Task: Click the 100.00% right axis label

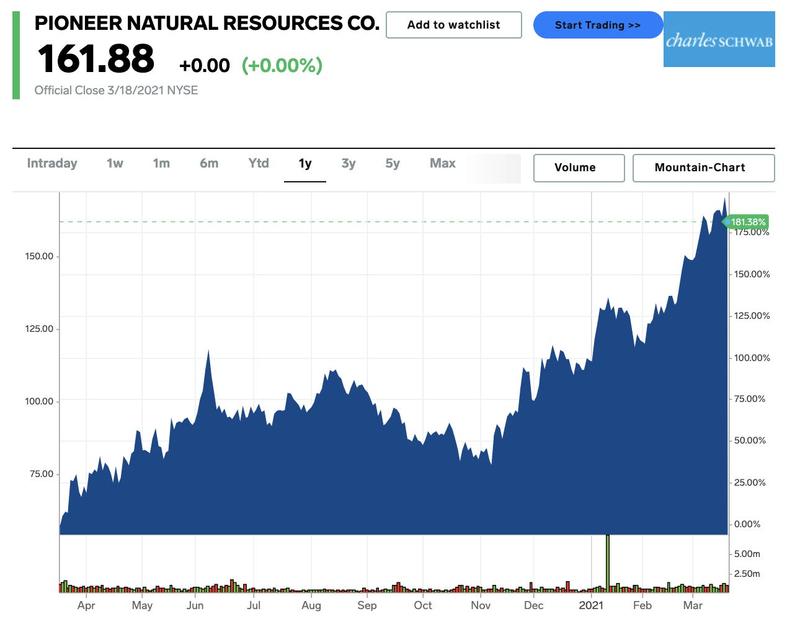Action: pos(752,358)
